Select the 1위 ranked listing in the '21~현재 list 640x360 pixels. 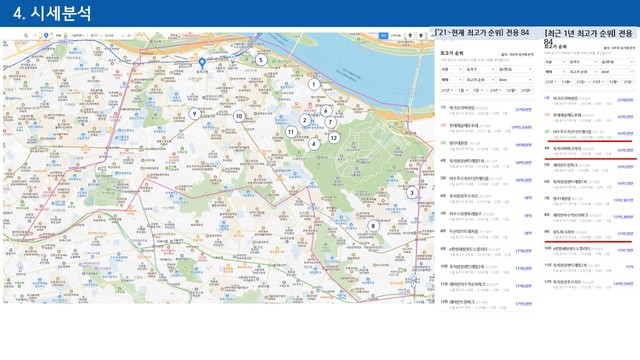(x=486, y=110)
